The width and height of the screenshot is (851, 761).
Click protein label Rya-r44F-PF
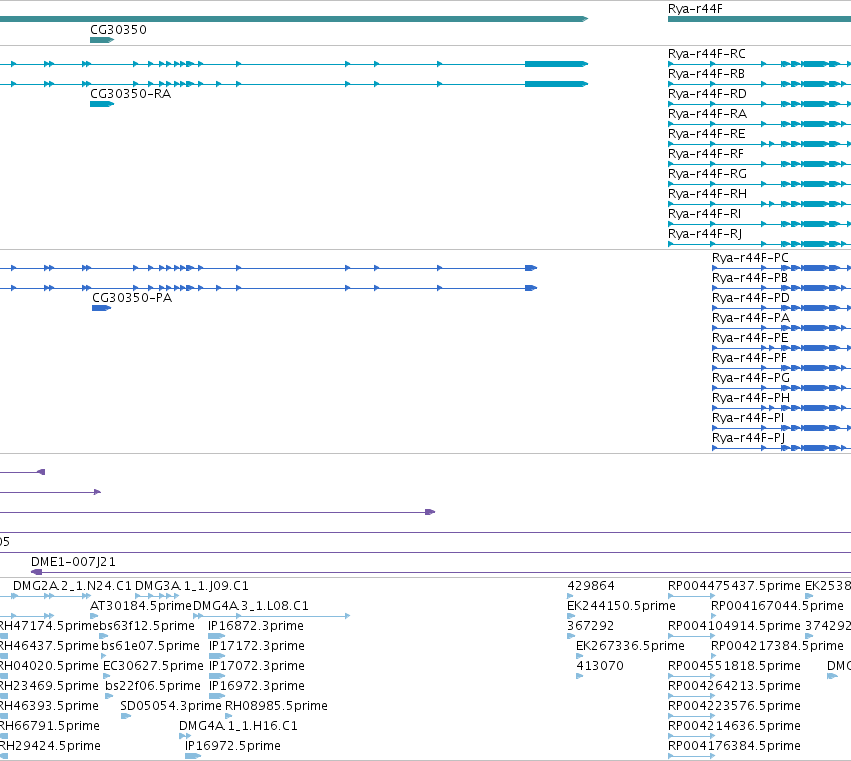[749, 358]
